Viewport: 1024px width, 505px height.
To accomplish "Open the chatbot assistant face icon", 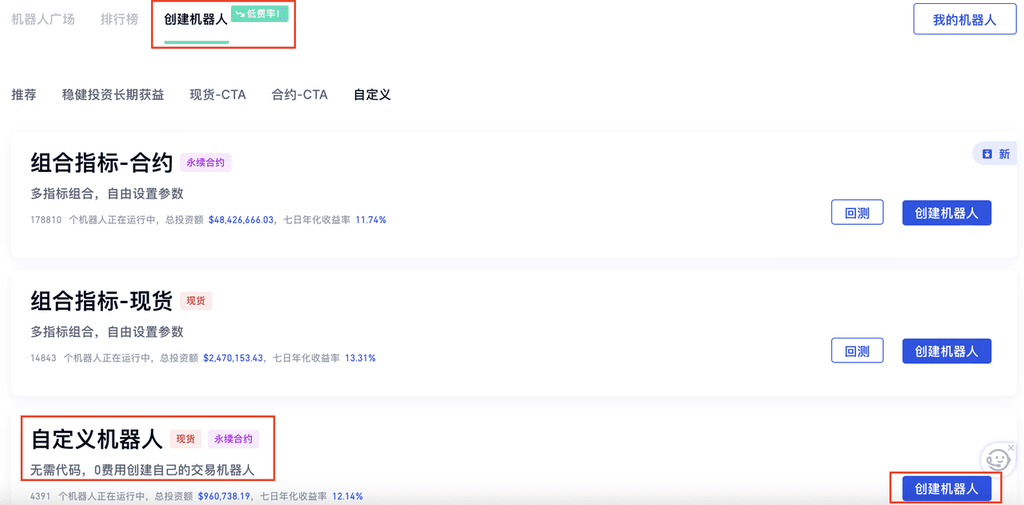I will (x=997, y=460).
